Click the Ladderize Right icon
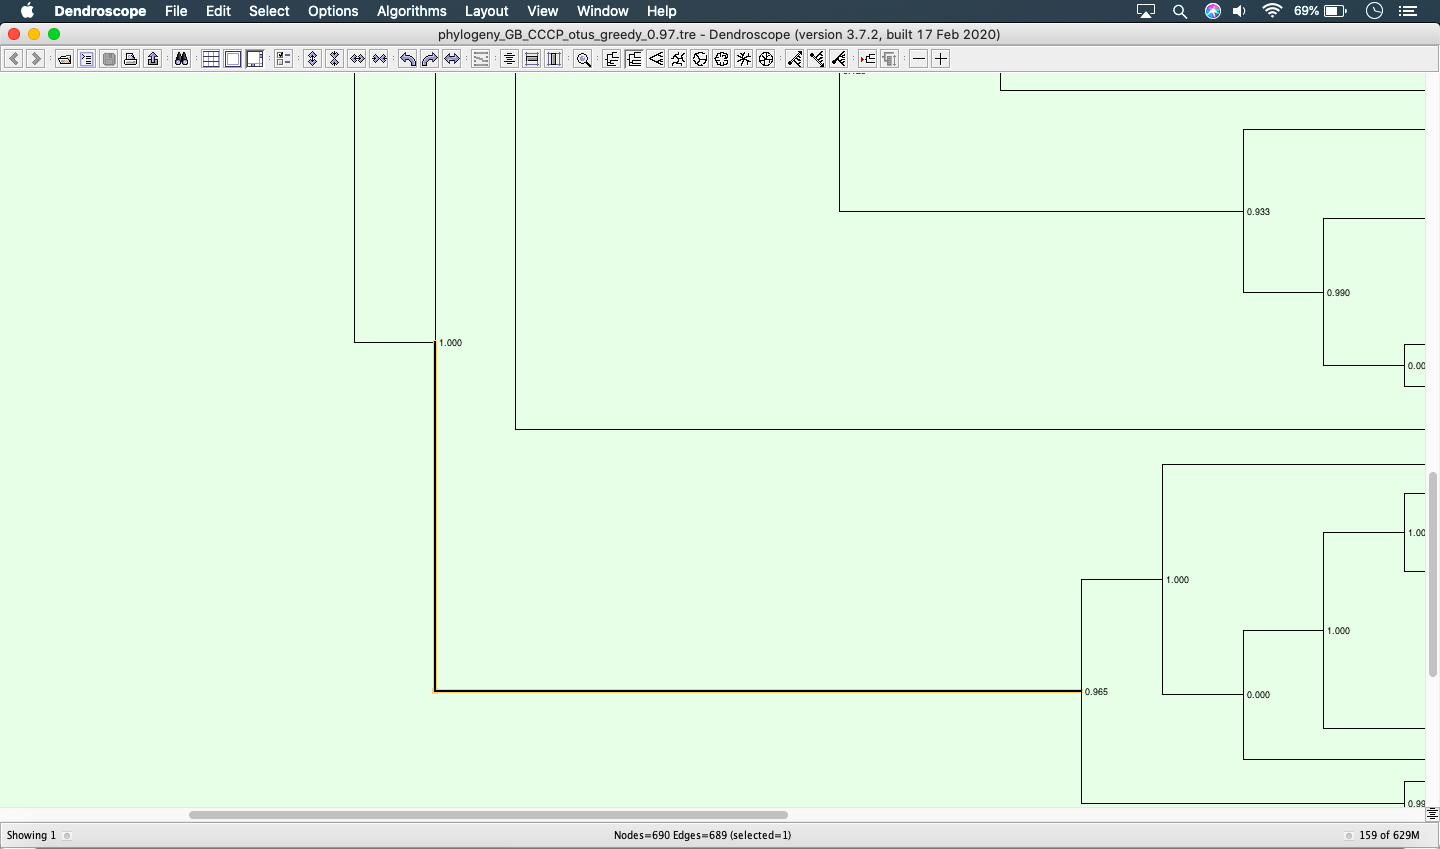The width and height of the screenshot is (1440, 849). coord(817,59)
